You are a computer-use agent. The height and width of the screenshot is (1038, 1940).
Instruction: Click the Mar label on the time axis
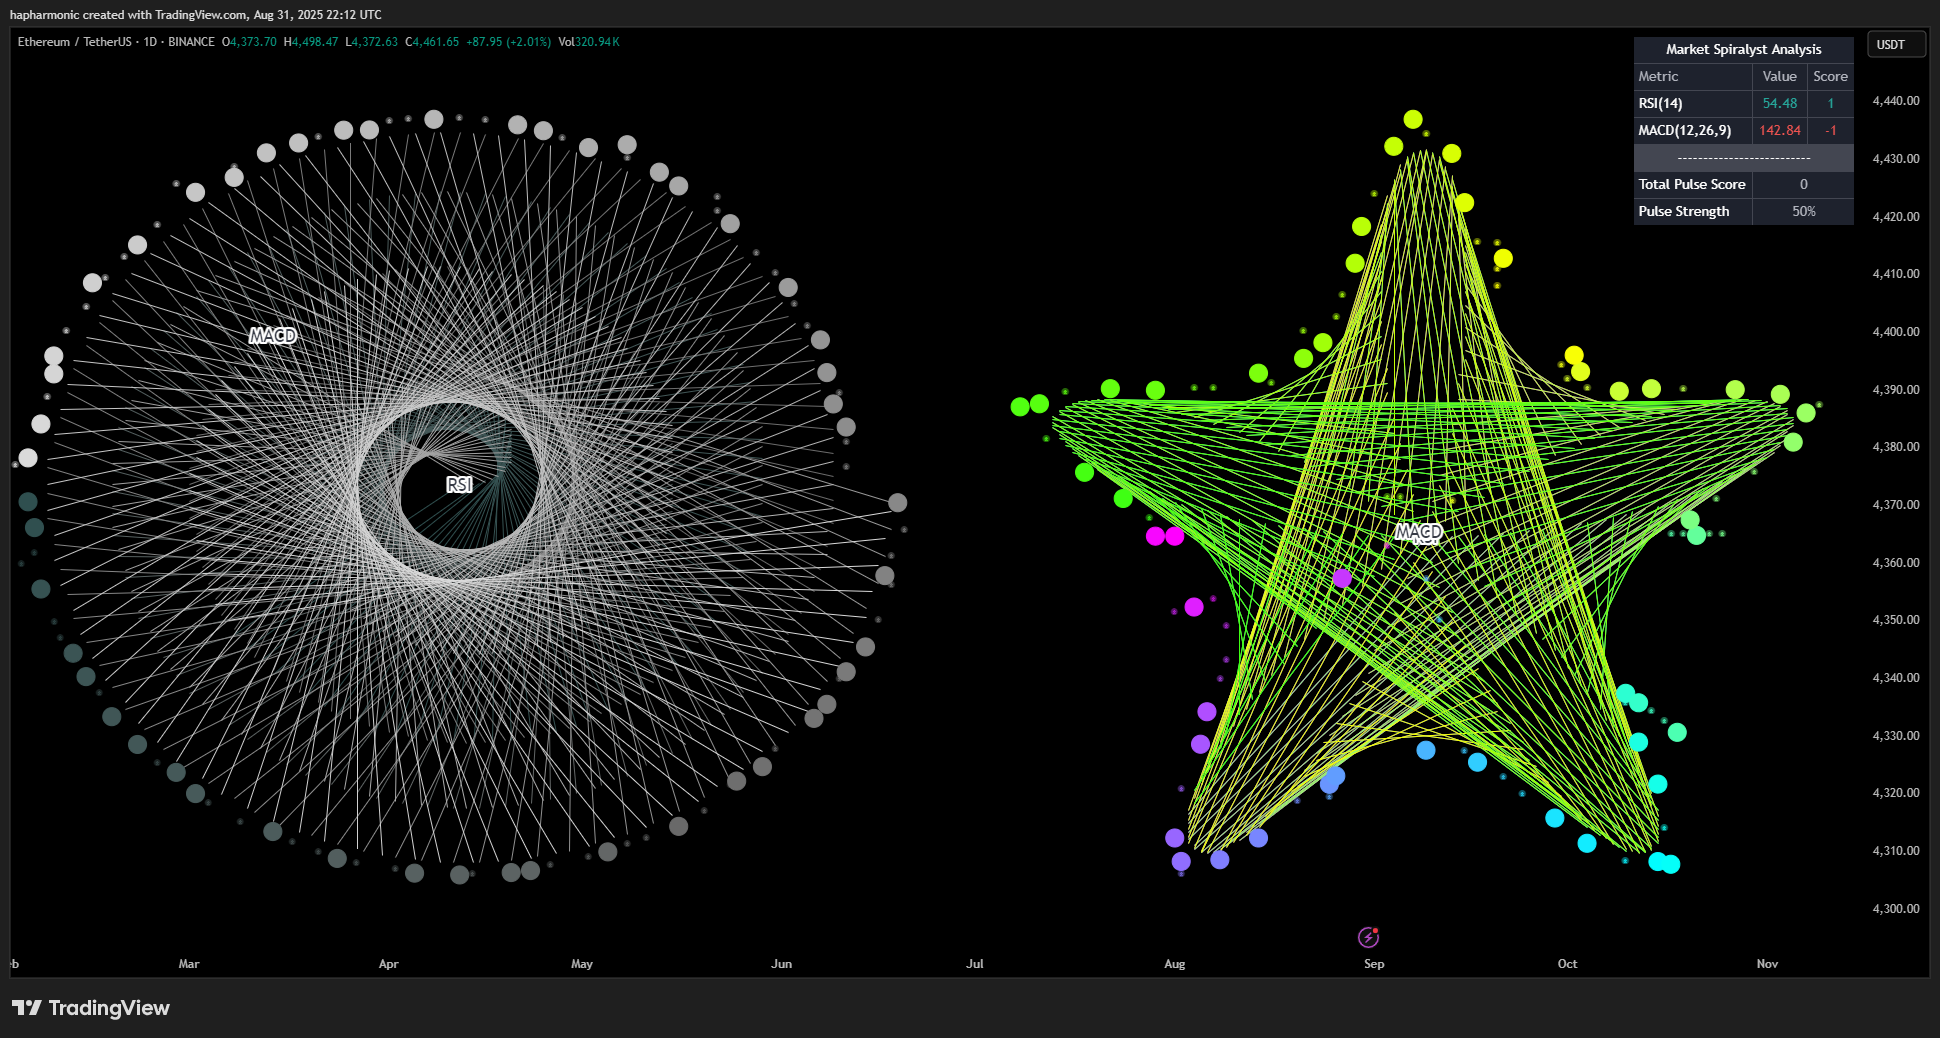tap(189, 964)
